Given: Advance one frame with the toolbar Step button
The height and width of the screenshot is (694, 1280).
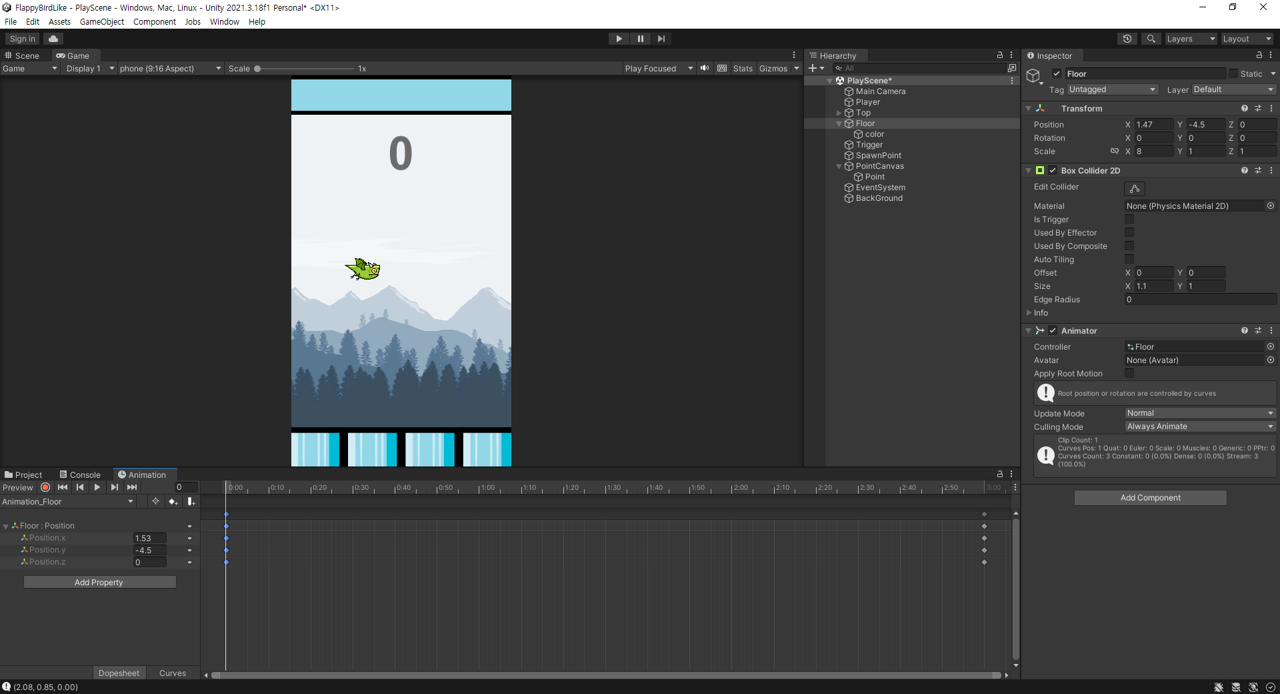Looking at the screenshot, I should click(x=661, y=39).
